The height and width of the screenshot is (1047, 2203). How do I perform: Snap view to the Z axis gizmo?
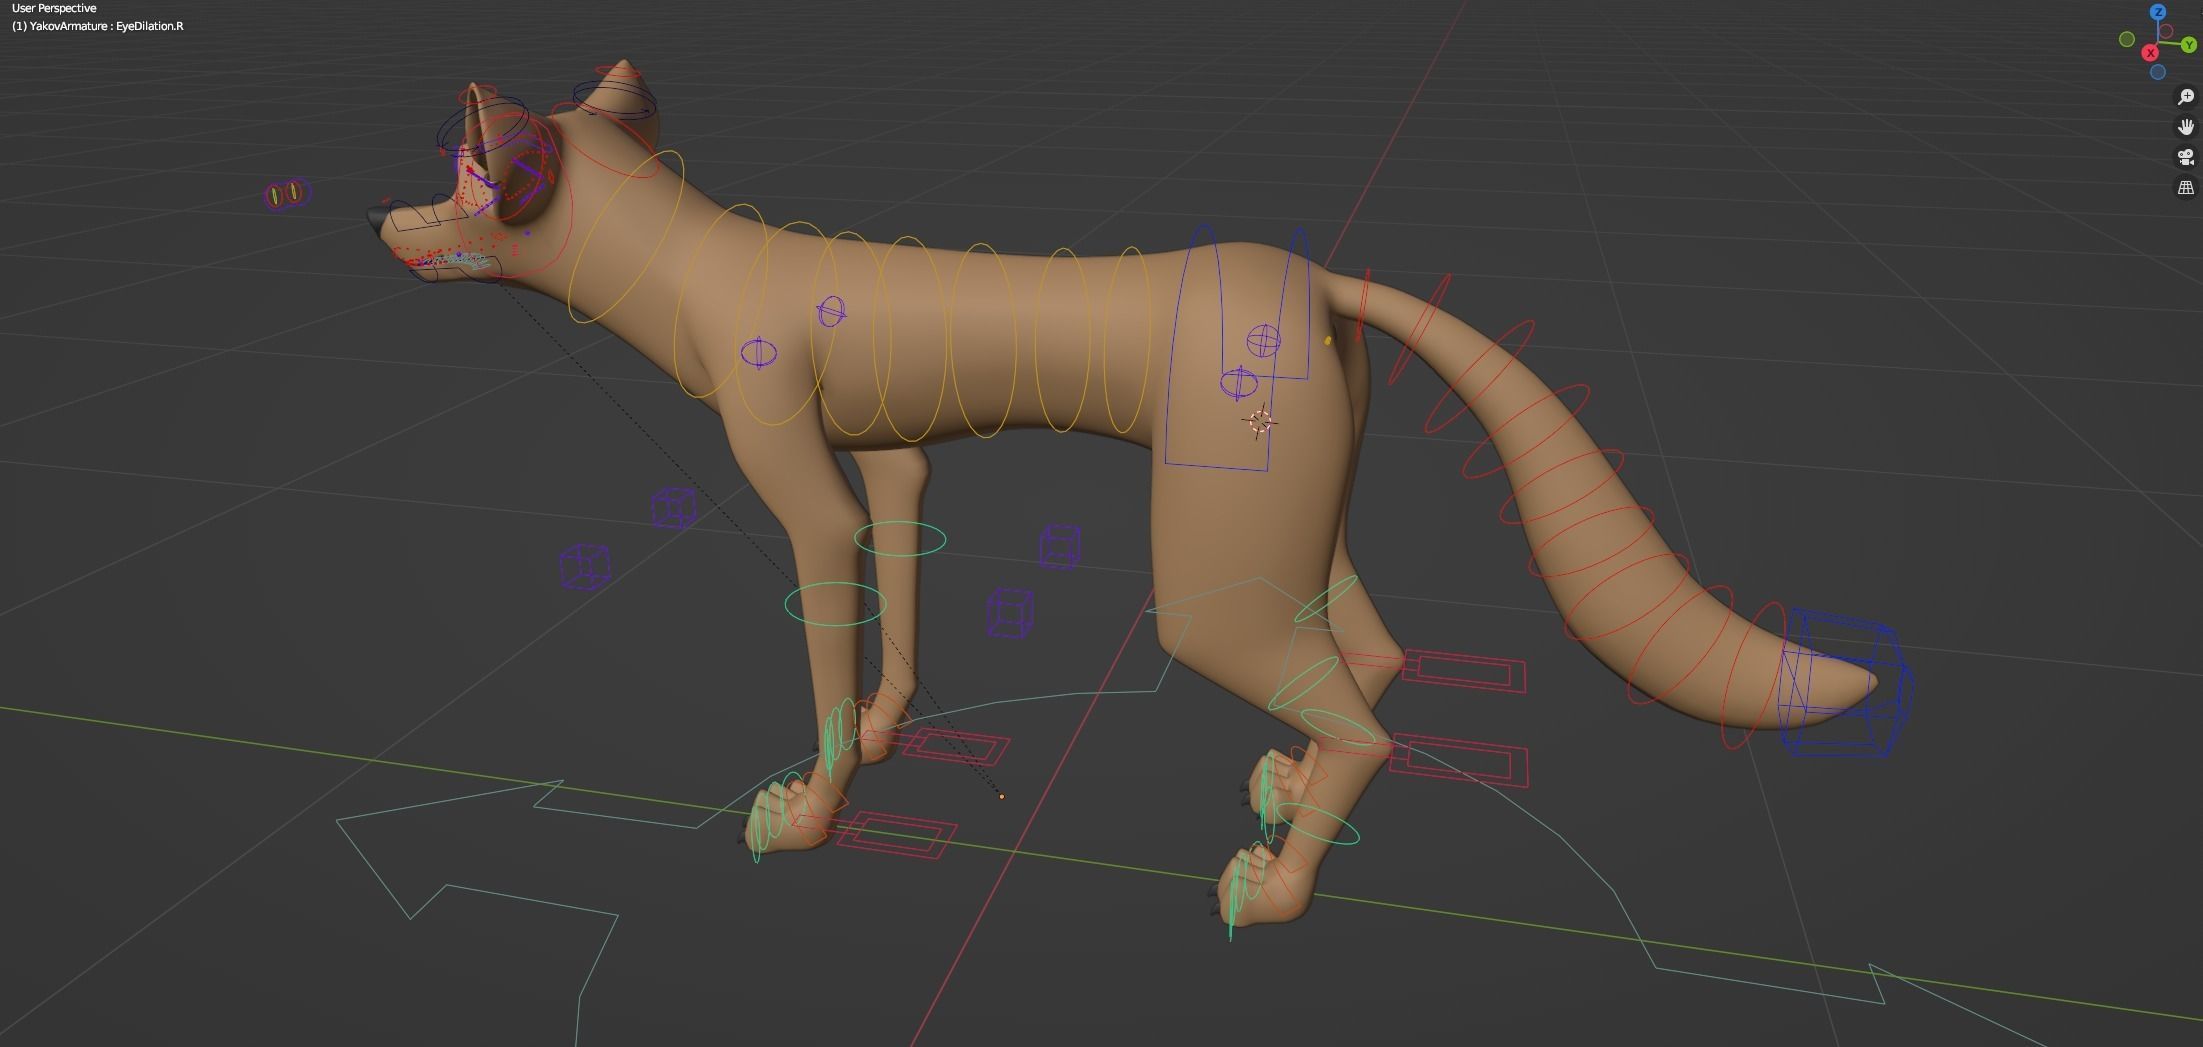tap(2159, 12)
